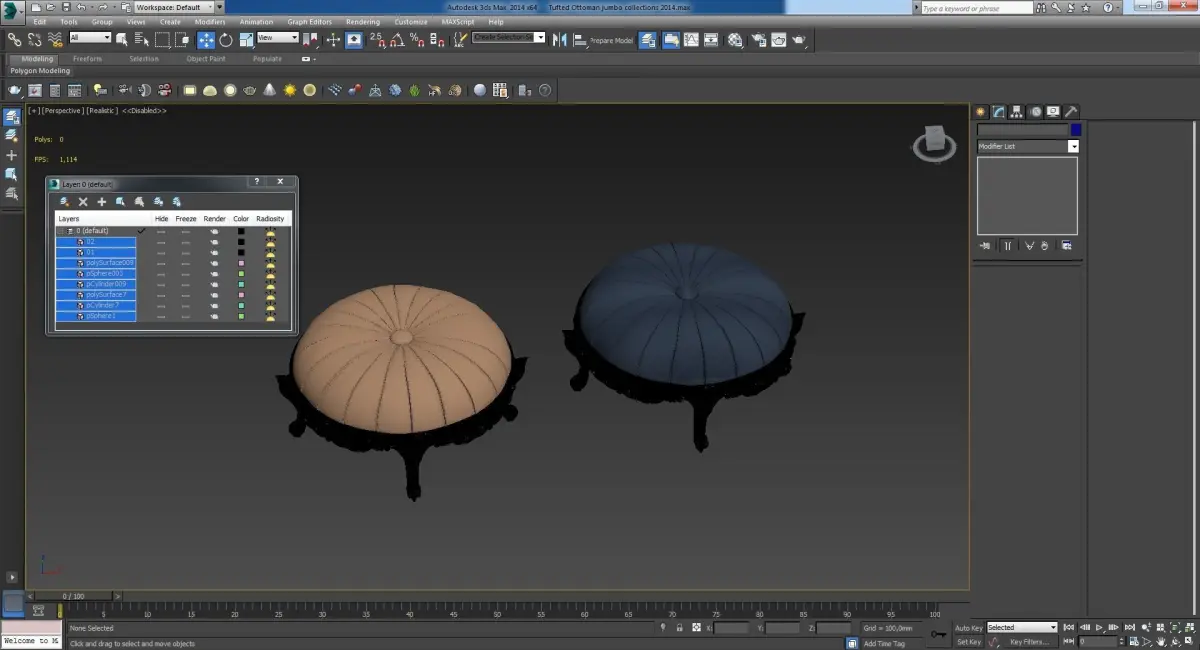Toggle Hide for the pSphere003 object
This screenshot has width=1200, height=650.
pos(161,274)
